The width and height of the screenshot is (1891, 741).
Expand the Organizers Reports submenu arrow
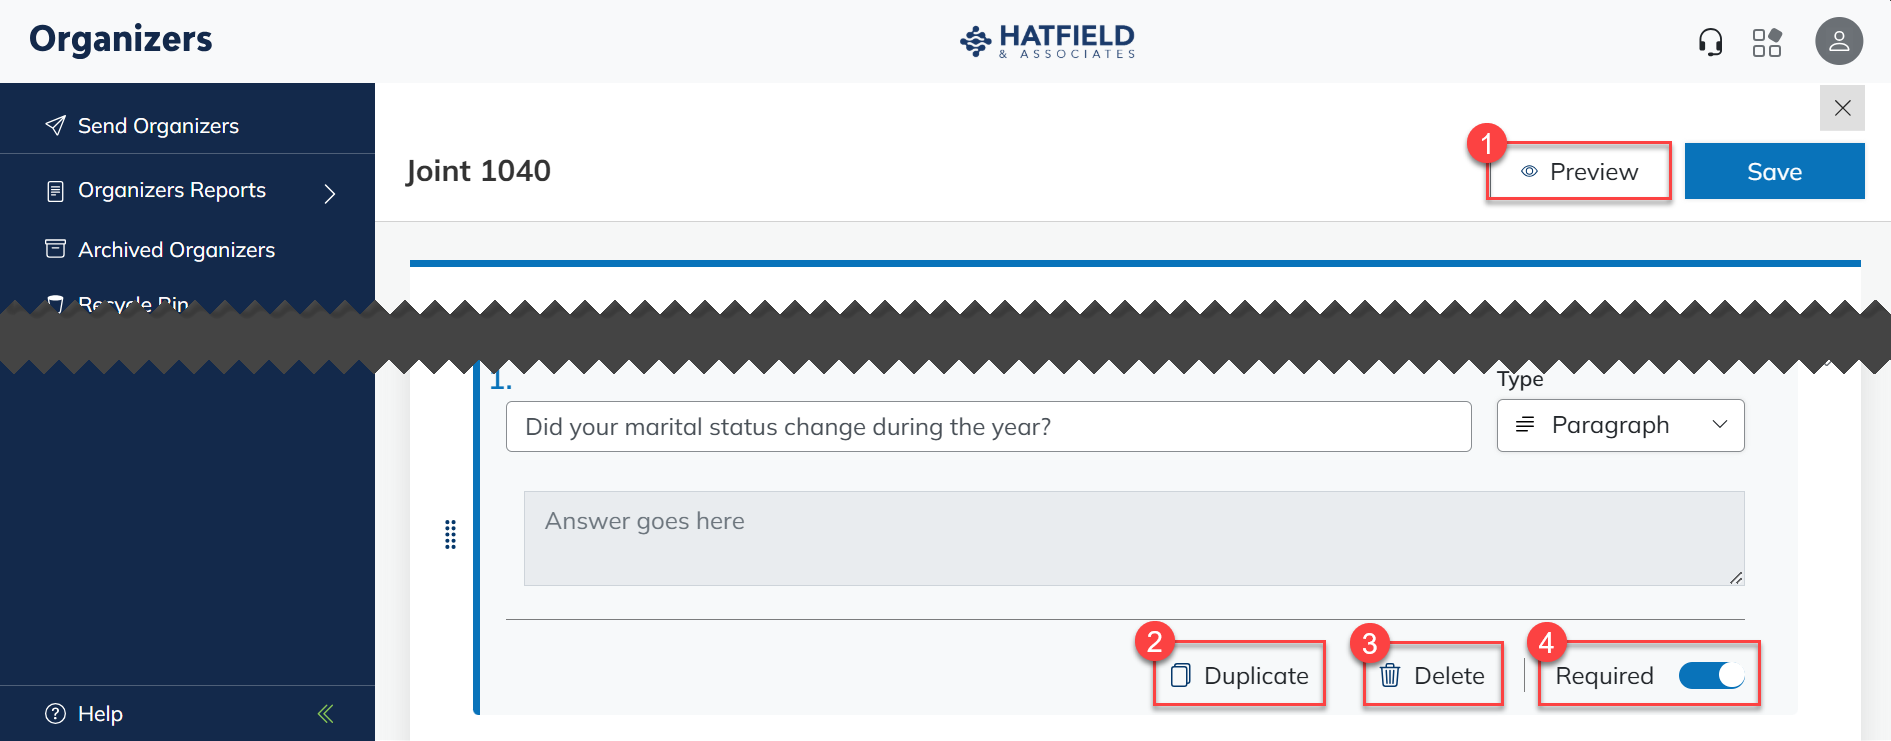pos(330,192)
